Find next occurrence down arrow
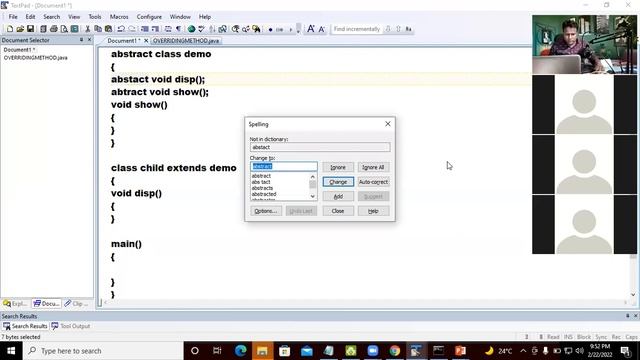This screenshot has width=640, height=360. (388, 29)
